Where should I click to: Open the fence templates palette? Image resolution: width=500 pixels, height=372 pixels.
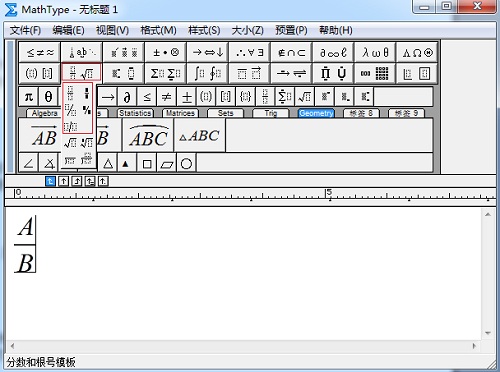point(40,73)
